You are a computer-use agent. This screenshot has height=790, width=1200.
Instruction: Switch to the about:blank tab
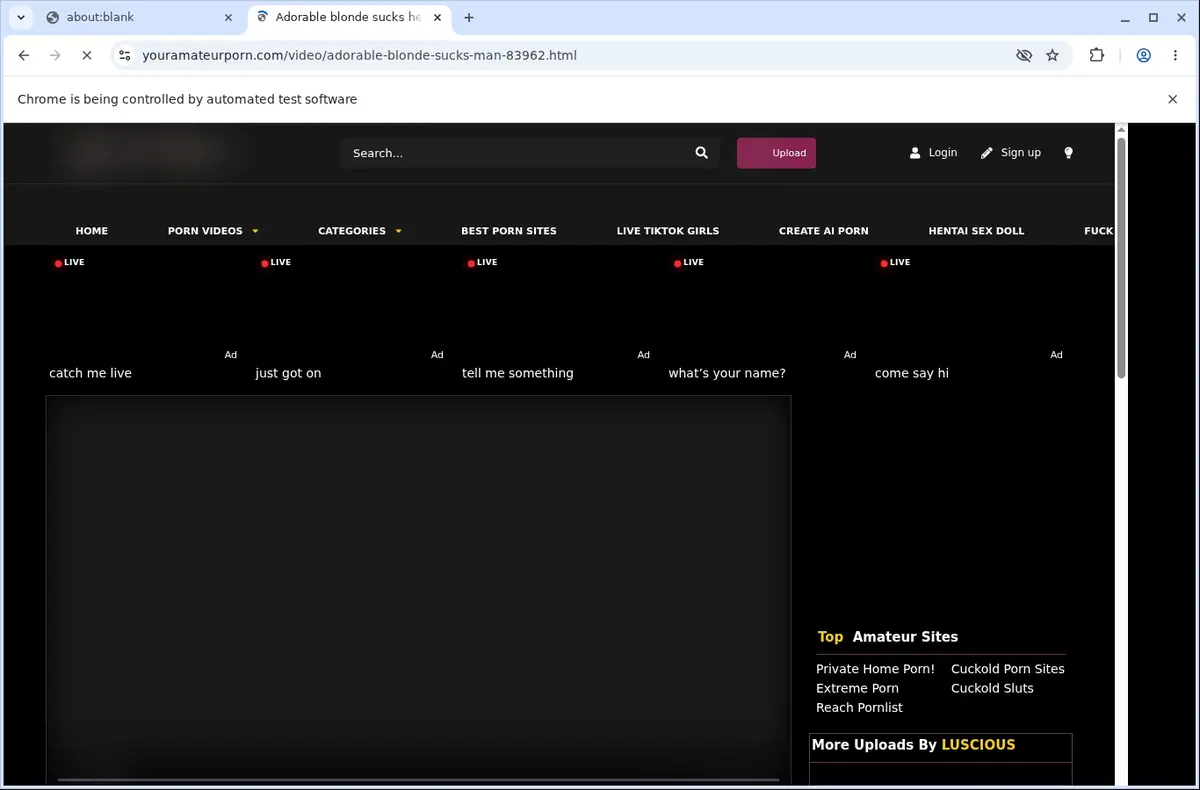pos(137,17)
